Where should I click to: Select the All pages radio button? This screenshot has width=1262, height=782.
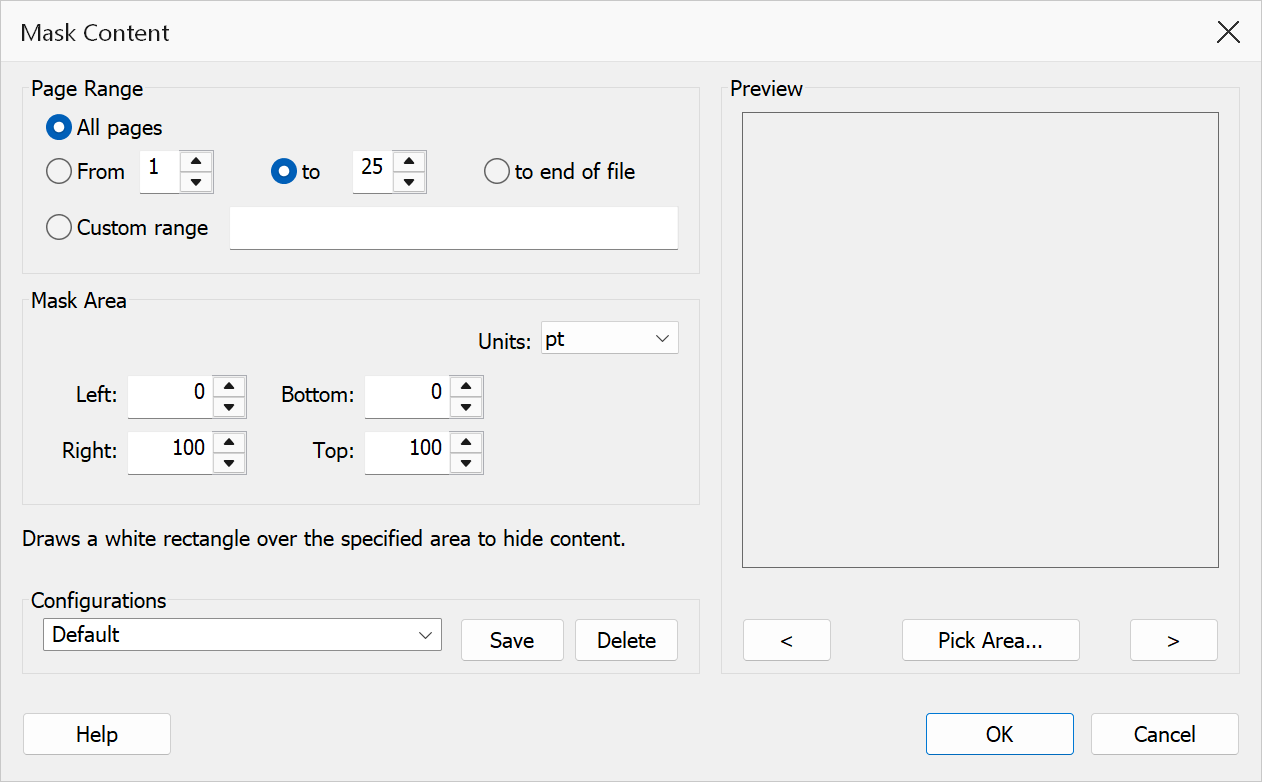click(59, 128)
